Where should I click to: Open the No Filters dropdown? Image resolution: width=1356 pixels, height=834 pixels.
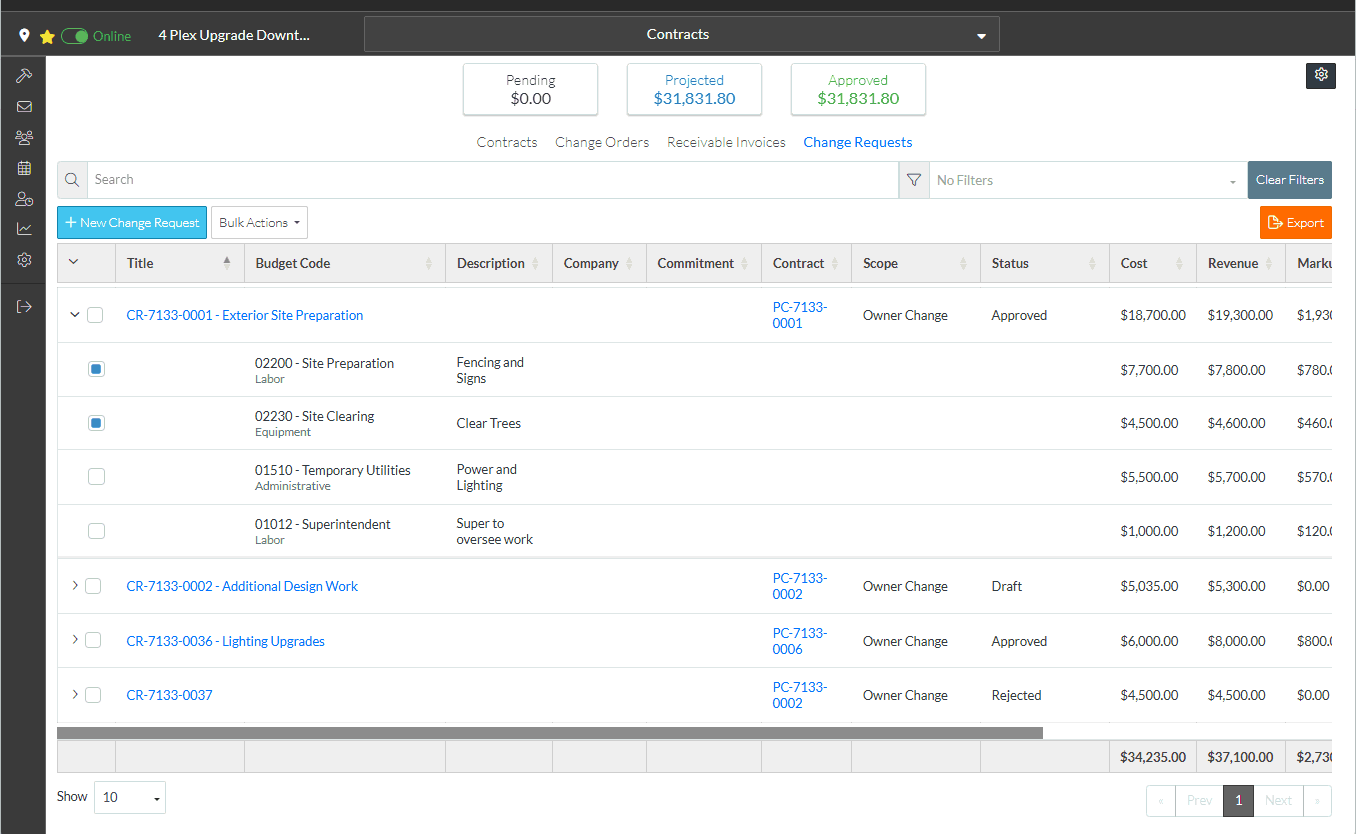(x=1088, y=180)
